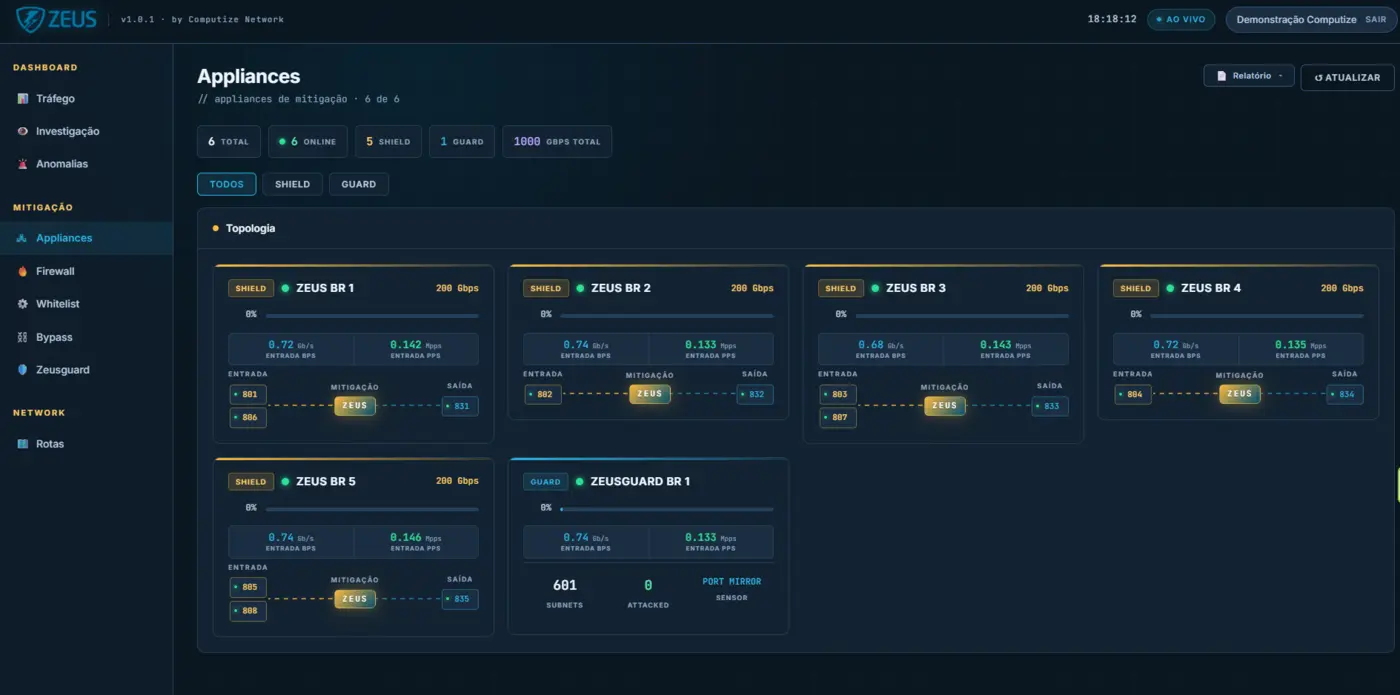The image size is (1400, 695).
Task: Click the Whitelist gear icon
Action: pyautogui.click(x=23, y=304)
